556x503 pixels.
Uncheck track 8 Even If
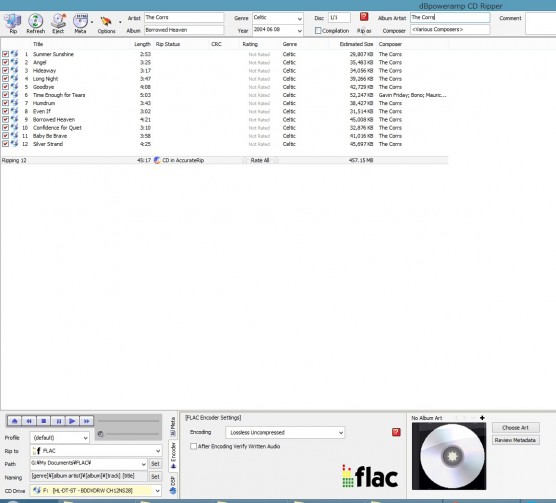5,111
